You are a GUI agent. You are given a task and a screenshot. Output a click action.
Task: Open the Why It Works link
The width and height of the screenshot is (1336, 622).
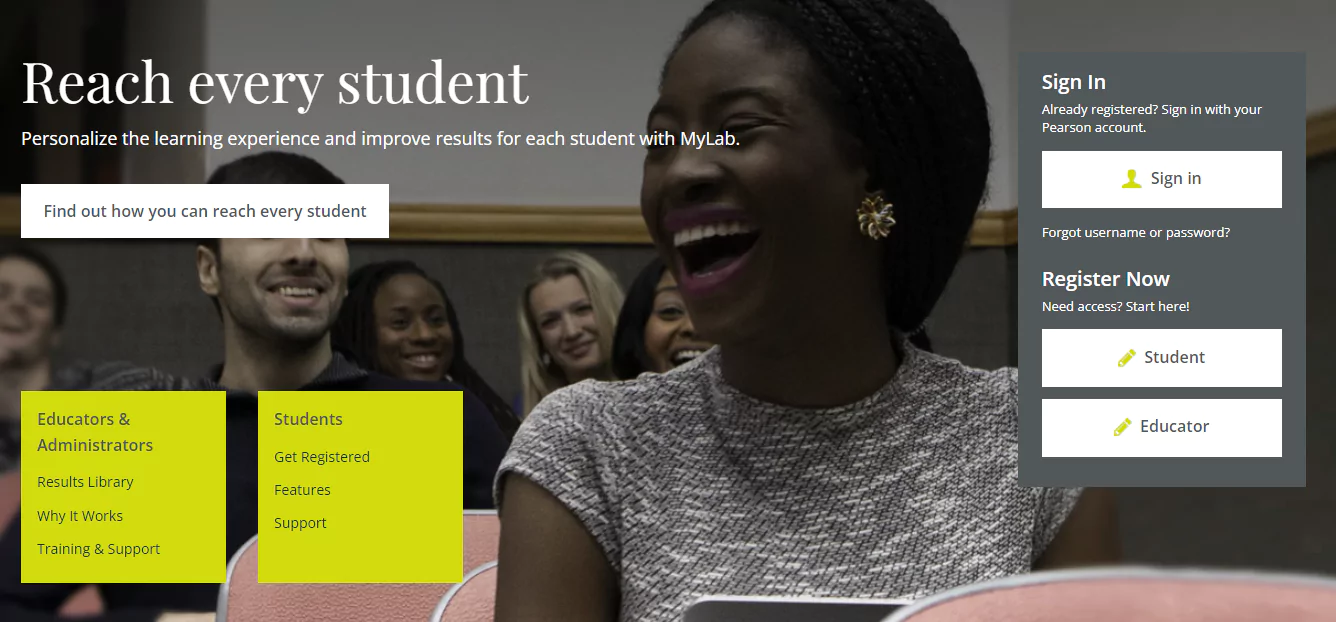click(80, 516)
